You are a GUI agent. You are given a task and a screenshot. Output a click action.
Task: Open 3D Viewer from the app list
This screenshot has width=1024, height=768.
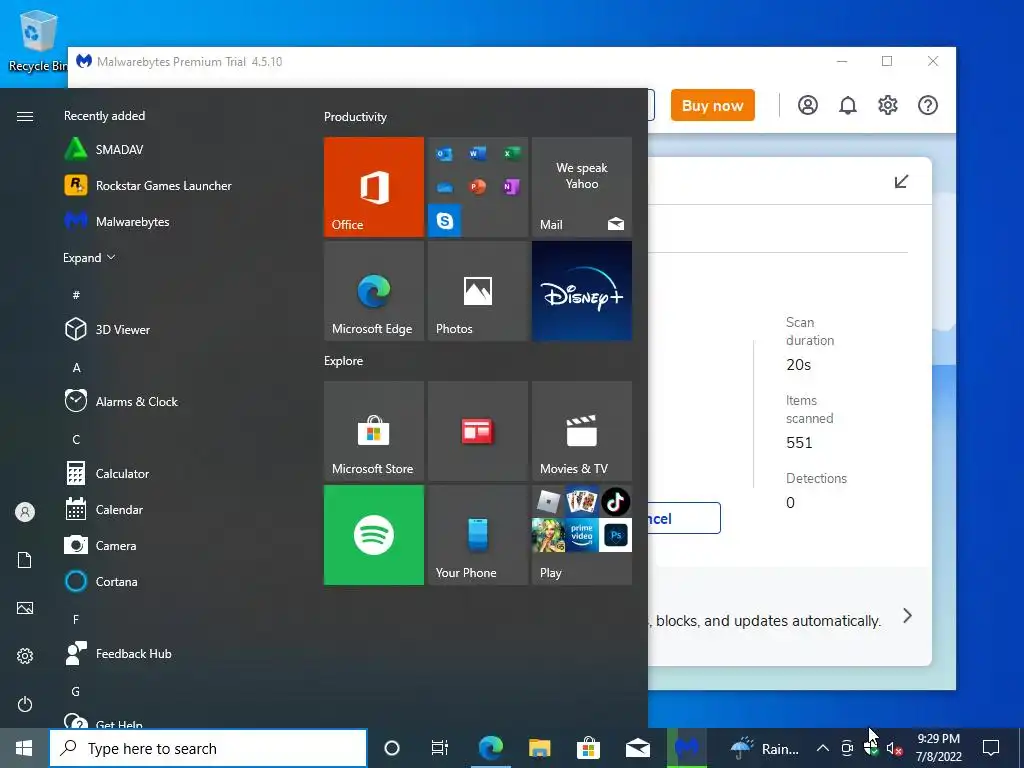click(108, 329)
